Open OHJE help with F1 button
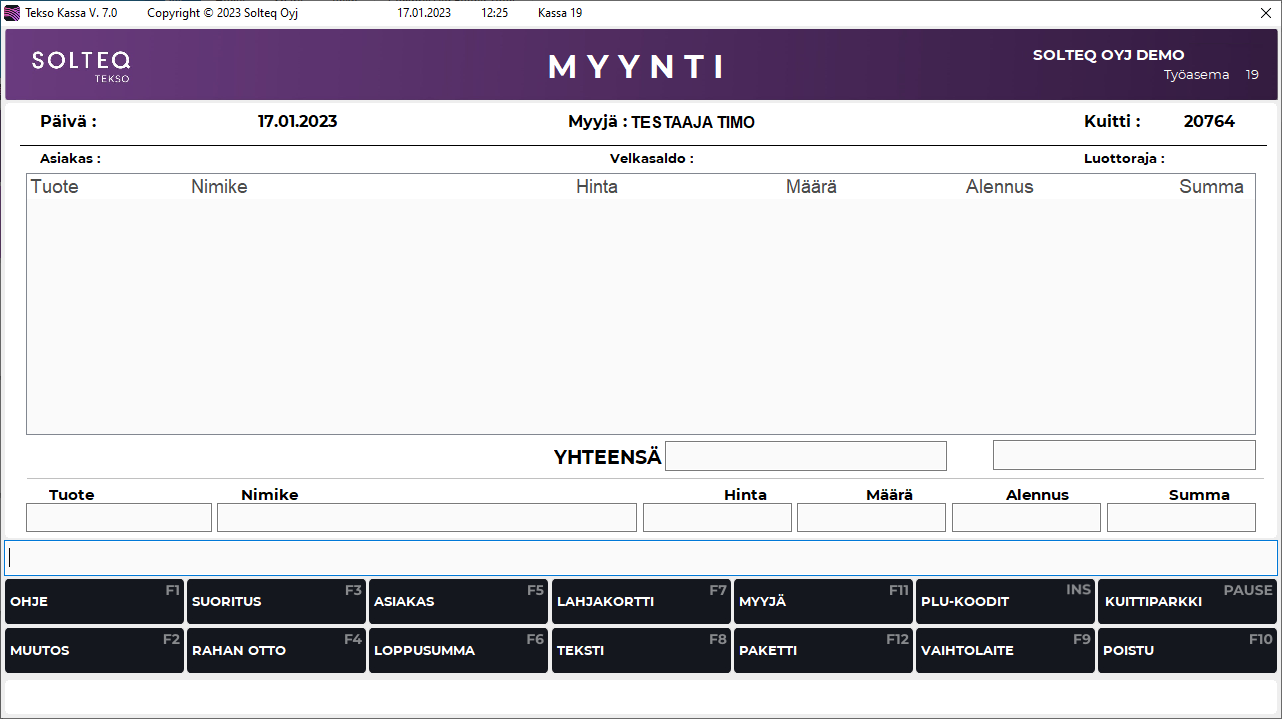The width and height of the screenshot is (1282, 719). [94, 601]
